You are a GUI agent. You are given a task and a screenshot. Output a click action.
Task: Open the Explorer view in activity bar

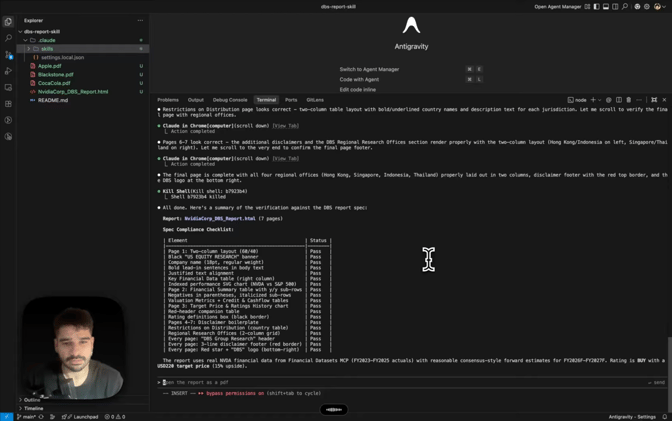[x=8, y=21]
